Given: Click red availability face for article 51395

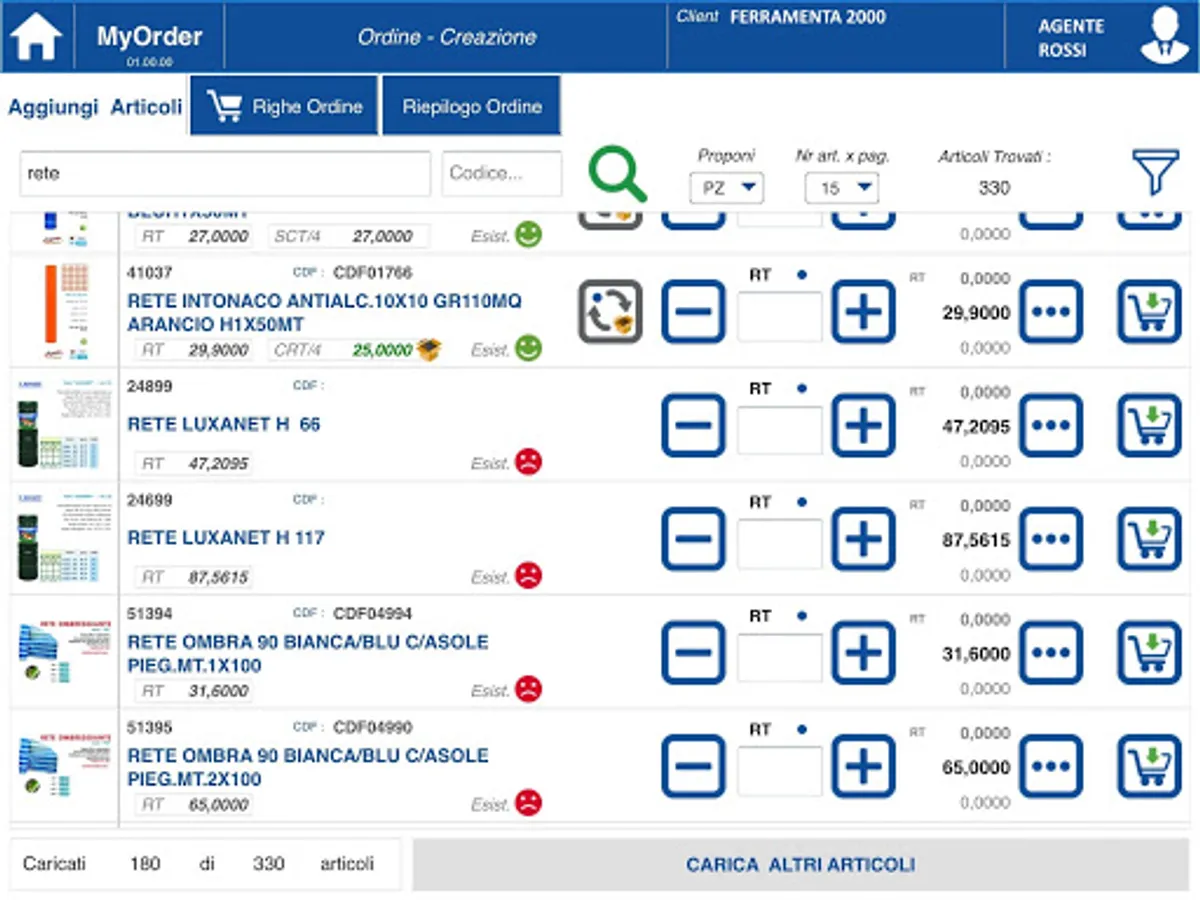Looking at the screenshot, I should pos(528,802).
